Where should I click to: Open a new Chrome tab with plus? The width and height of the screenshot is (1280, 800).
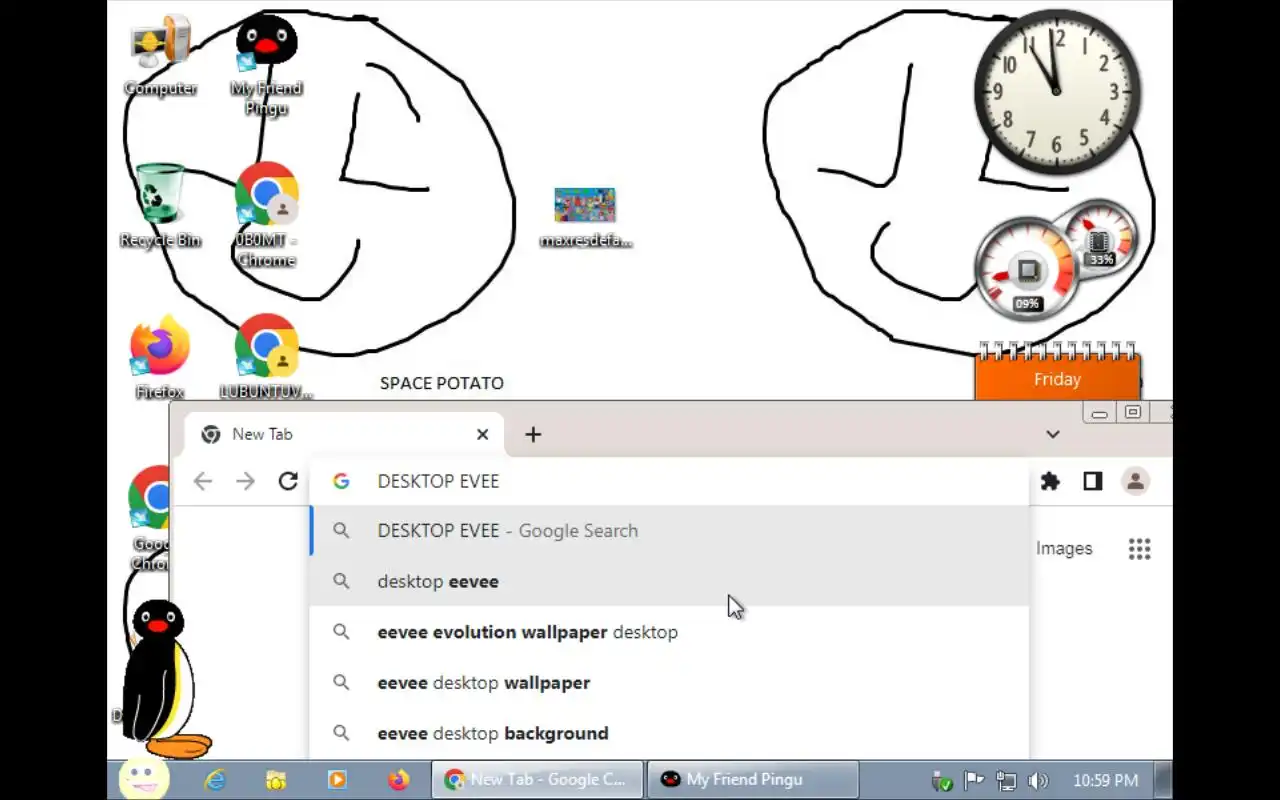point(533,434)
